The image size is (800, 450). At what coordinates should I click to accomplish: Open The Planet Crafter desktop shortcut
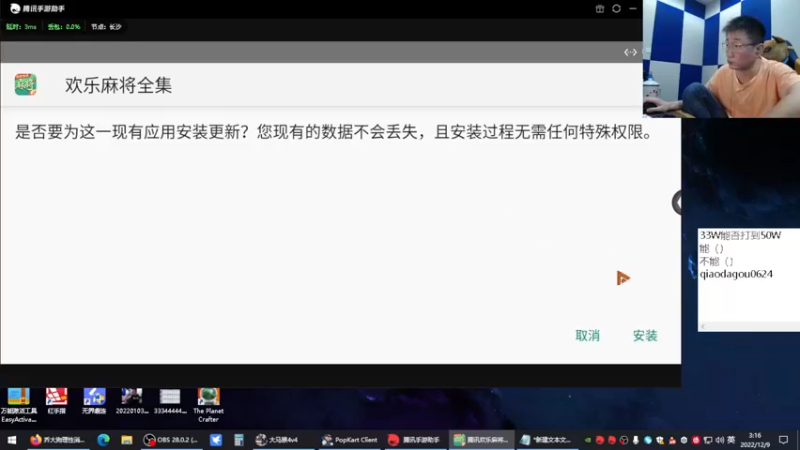pos(208,405)
